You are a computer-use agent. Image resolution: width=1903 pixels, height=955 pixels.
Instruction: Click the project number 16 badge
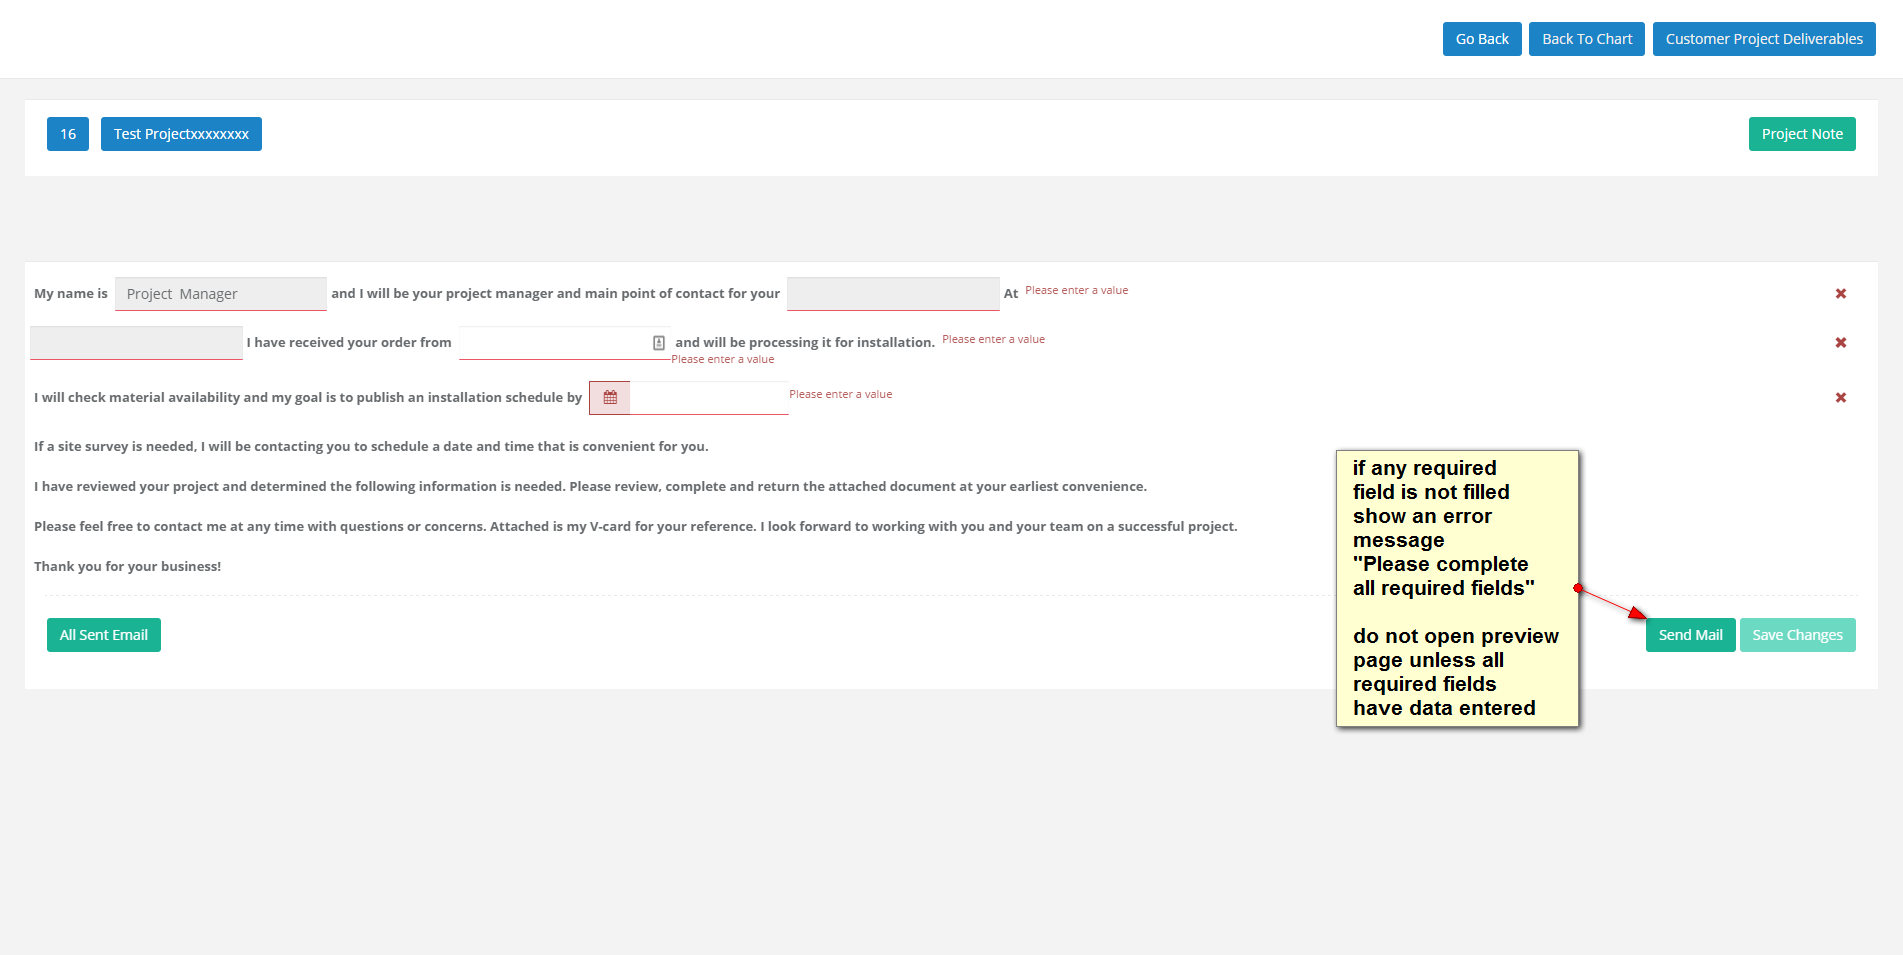point(68,134)
